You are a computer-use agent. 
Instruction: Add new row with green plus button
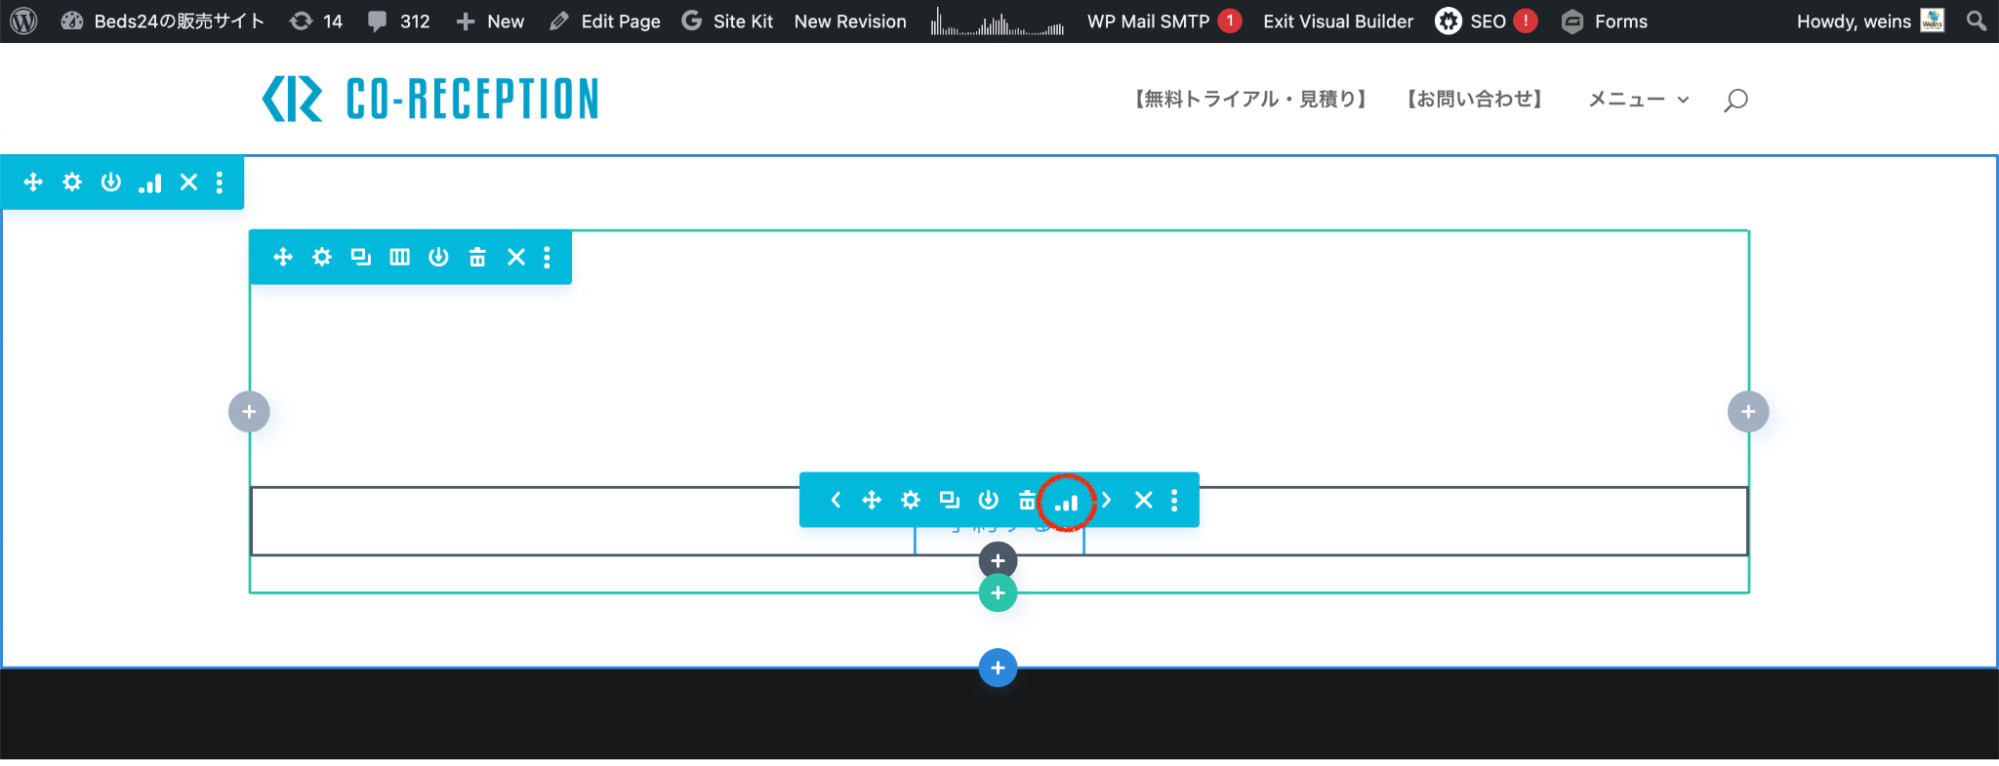[x=997, y=593]
